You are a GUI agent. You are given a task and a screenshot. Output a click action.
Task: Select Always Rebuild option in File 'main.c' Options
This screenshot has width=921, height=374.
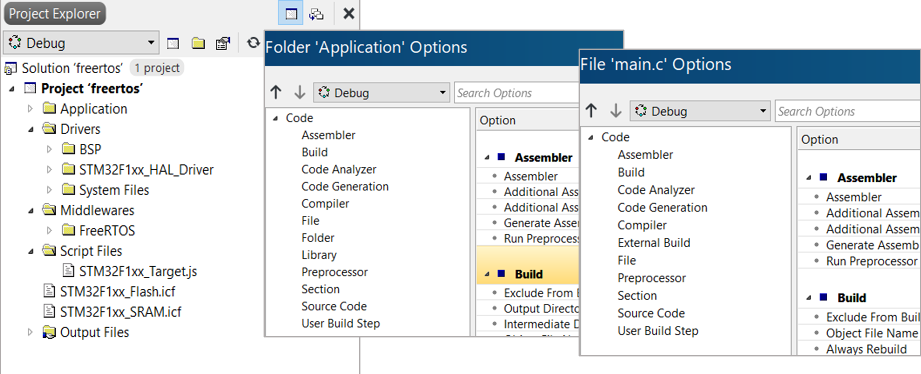click(866, 349)
